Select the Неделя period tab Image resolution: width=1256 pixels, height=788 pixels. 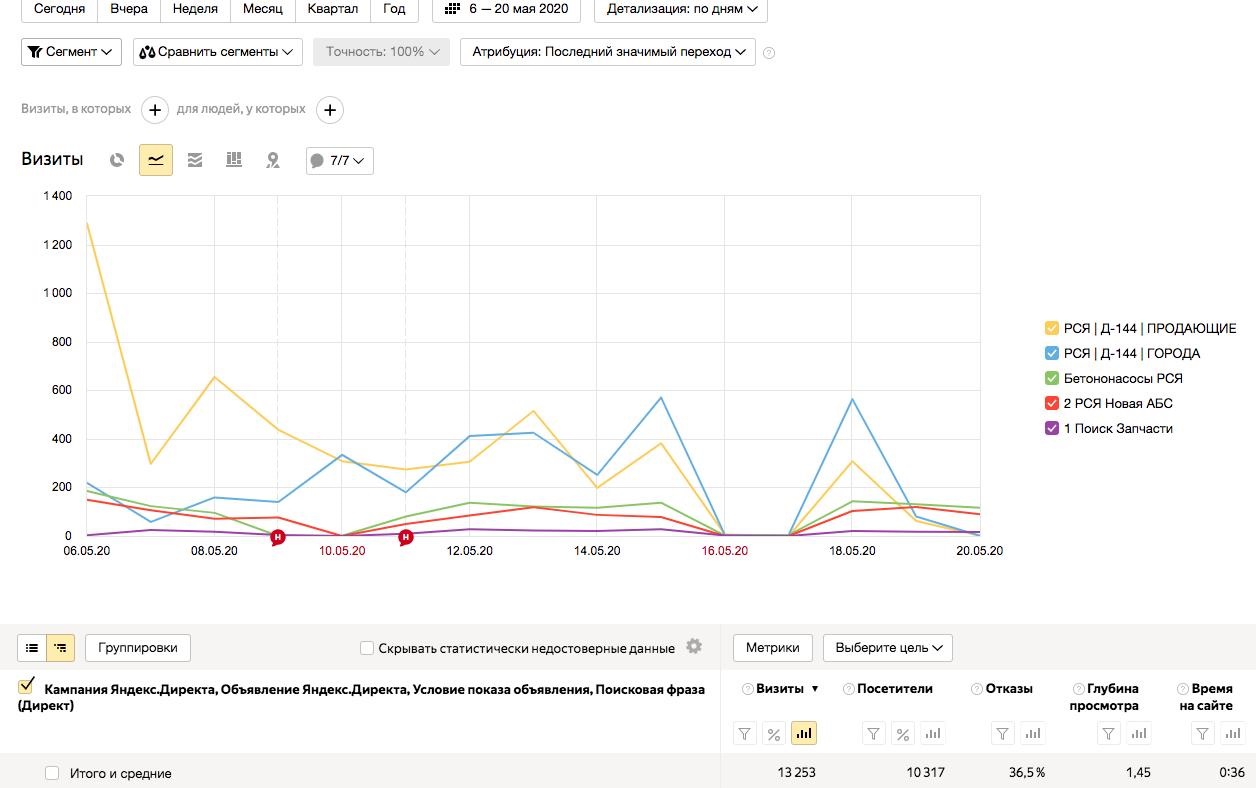tap(195, 9)
